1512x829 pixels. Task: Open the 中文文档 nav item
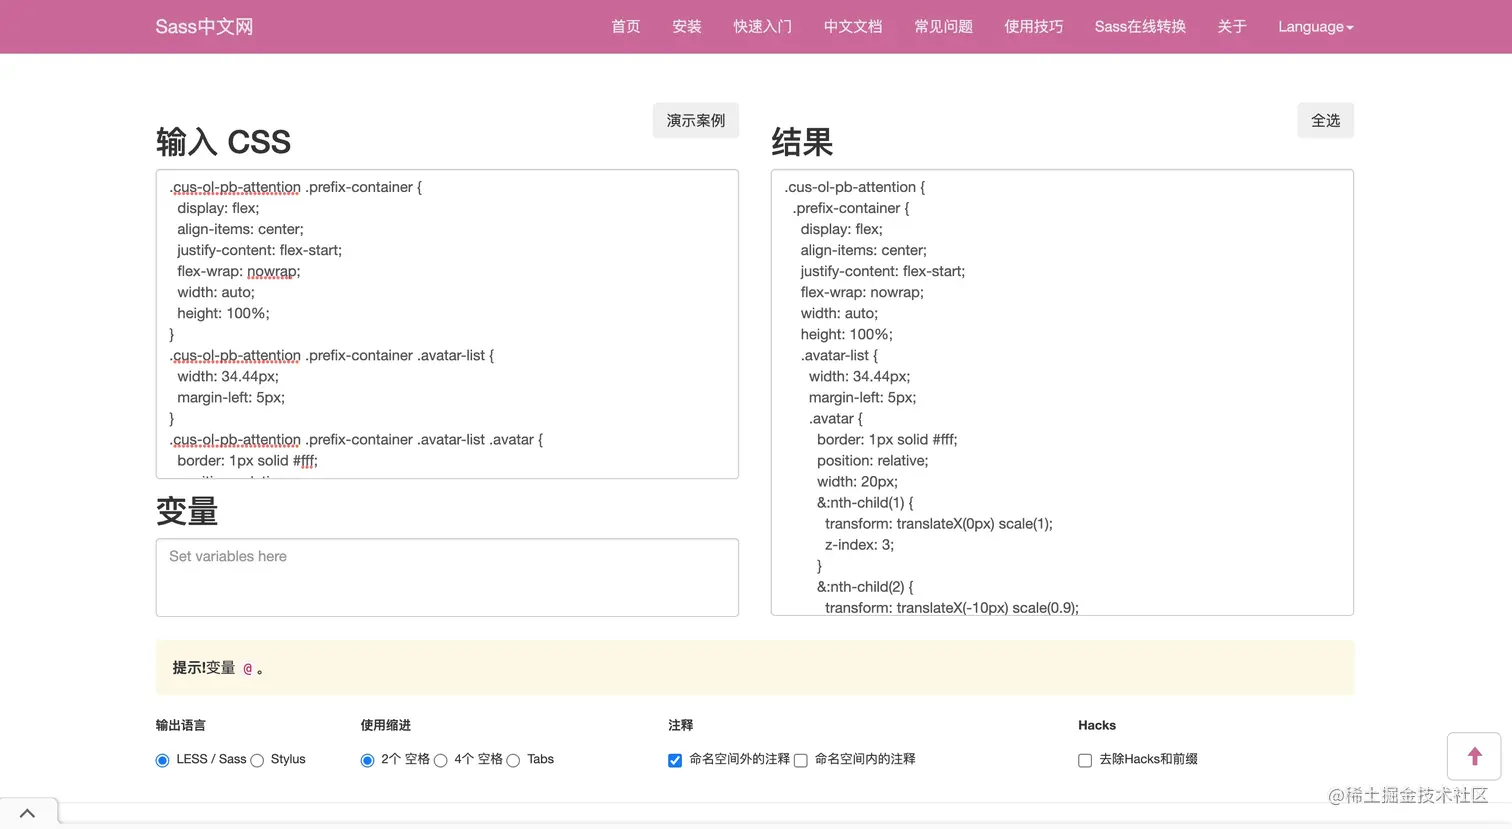tap(853, 27)
